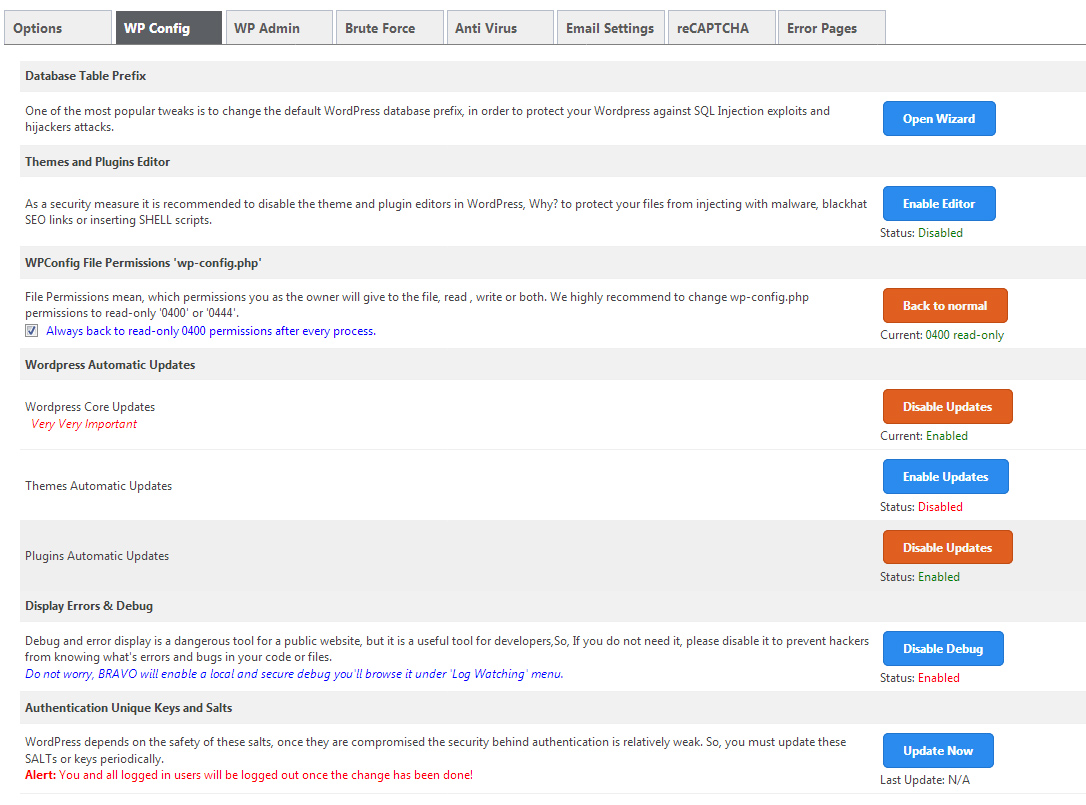Select the WP Config tab
This screenshot has width=1086, height=805.
point(169,28)
